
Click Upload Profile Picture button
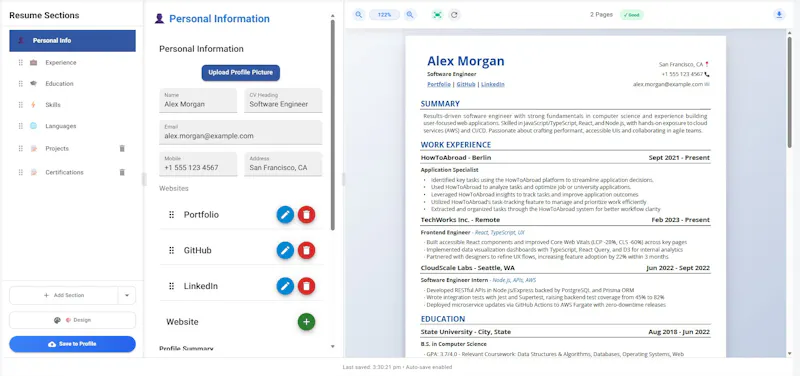point(240,72)
